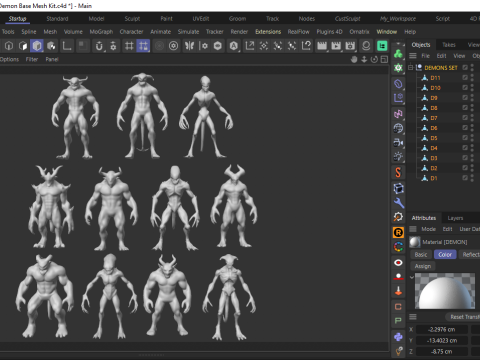This screenshot has width=480, height=360.
Task: Open the Attributes panel hamburger menu
Action: coord(413,229)
